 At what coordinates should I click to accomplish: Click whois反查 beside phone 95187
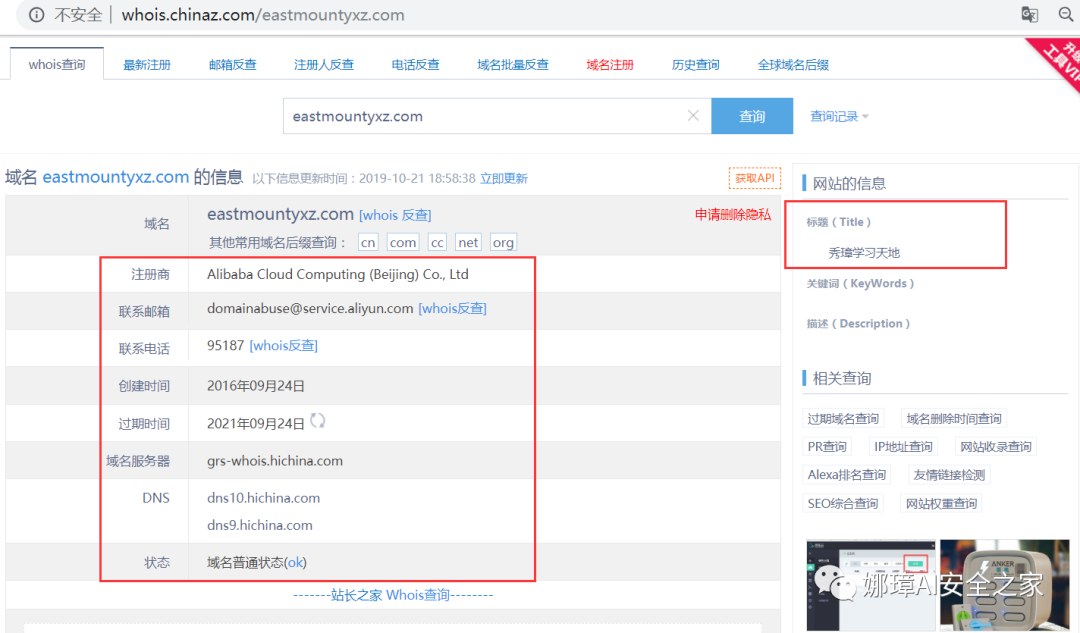(x=283, y=346)
